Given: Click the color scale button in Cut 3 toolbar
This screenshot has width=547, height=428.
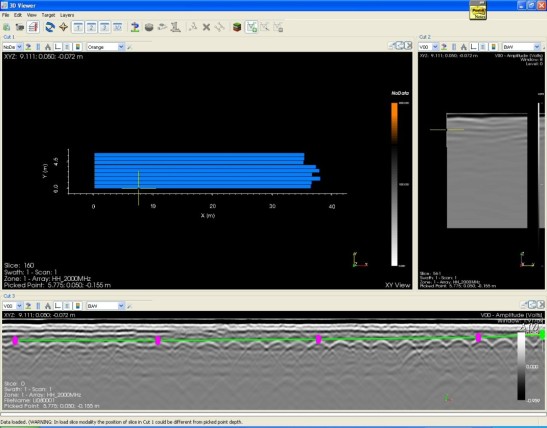Looking at the screenshot, I should click(x=78, y=306).
